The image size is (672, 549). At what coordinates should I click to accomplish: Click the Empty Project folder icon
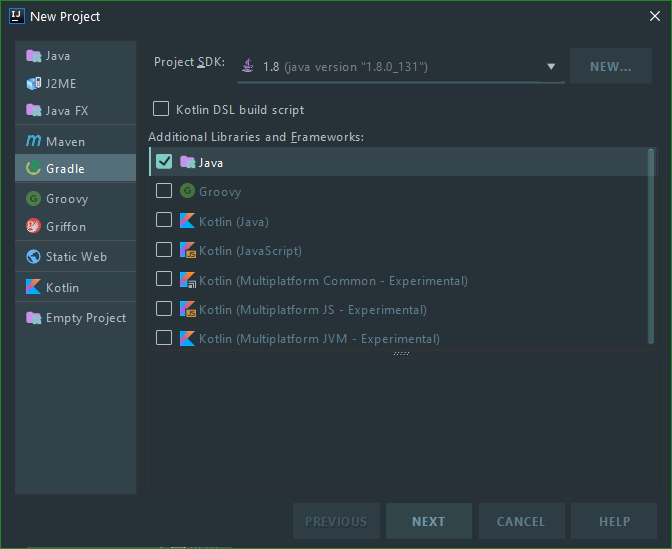33,318
